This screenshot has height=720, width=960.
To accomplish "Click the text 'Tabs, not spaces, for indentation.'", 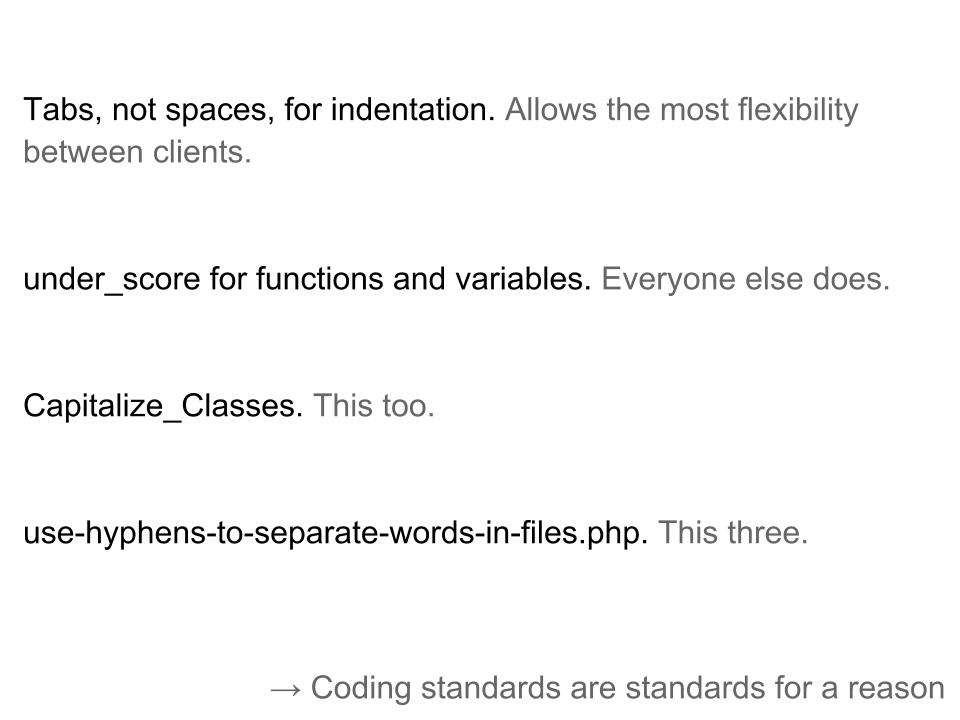I will tap(259, 111).
